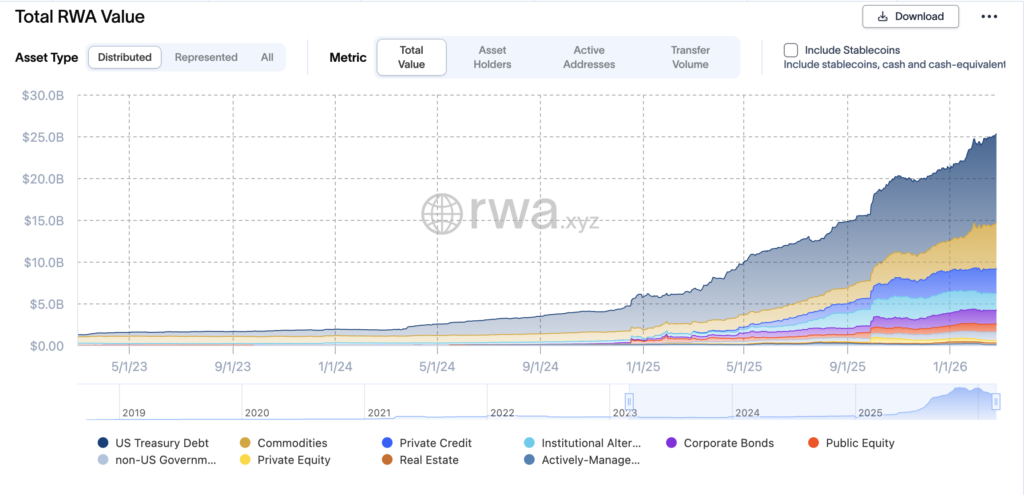Image resolution: width=1024 pixels, height=495 pixels.
Task: Click the Real Estate legend marker
Action: [x=387, y=460]
